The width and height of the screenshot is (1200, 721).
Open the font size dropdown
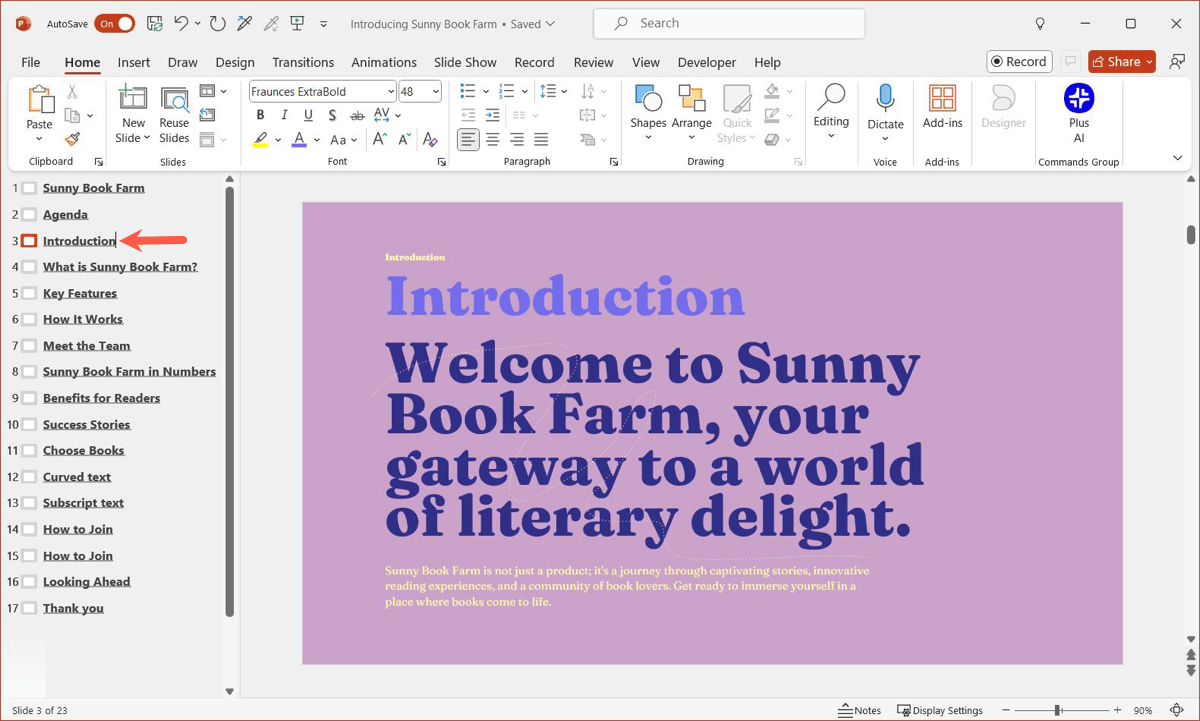(436, 92)
